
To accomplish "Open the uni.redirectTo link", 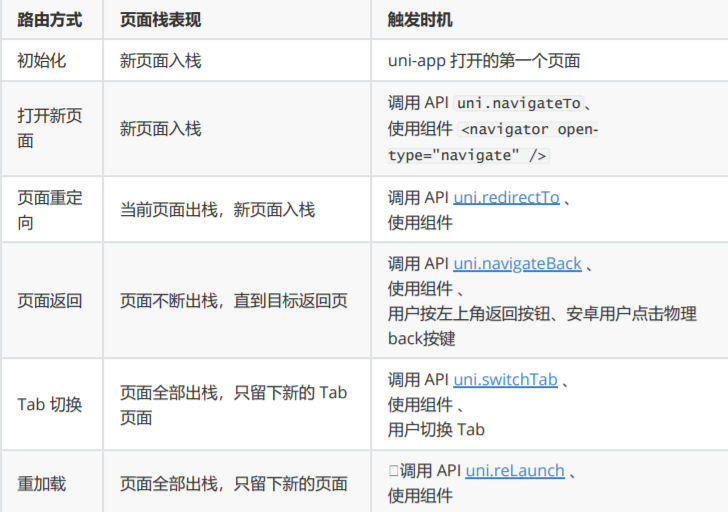I will click(x=506, y=198).
